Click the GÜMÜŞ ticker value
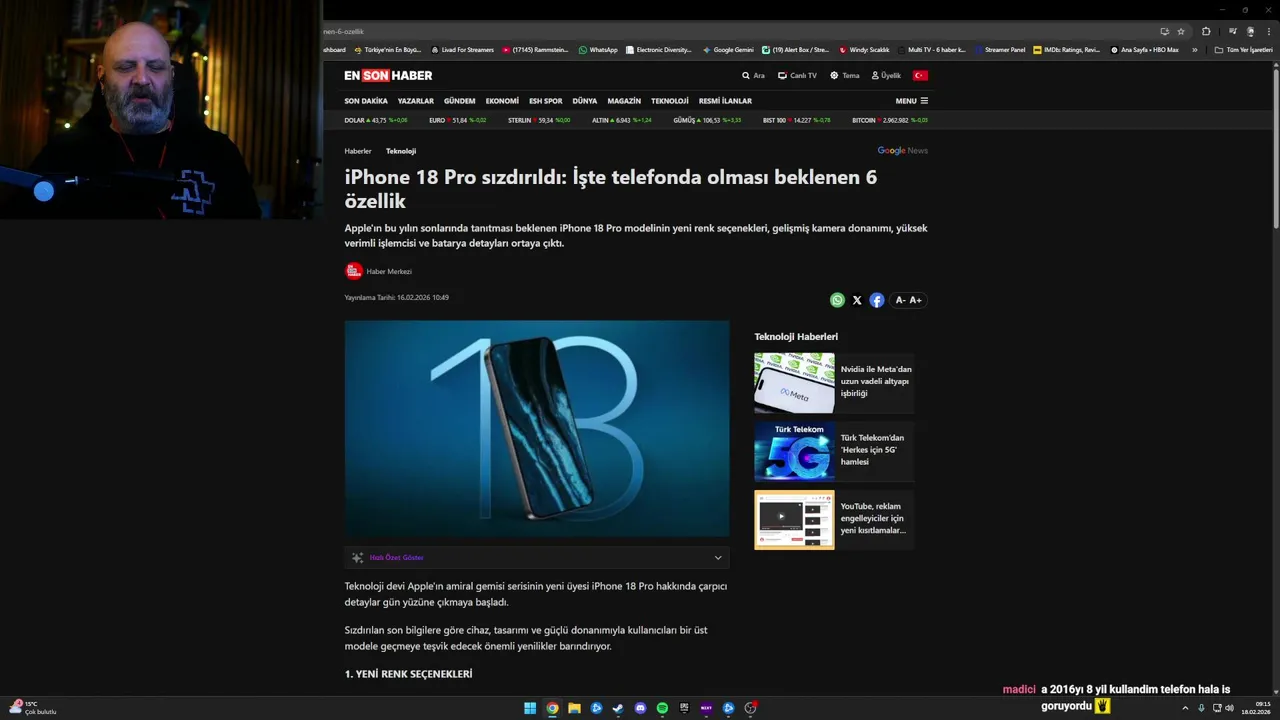Screen dimensions: 1280x720 (711, 120)
